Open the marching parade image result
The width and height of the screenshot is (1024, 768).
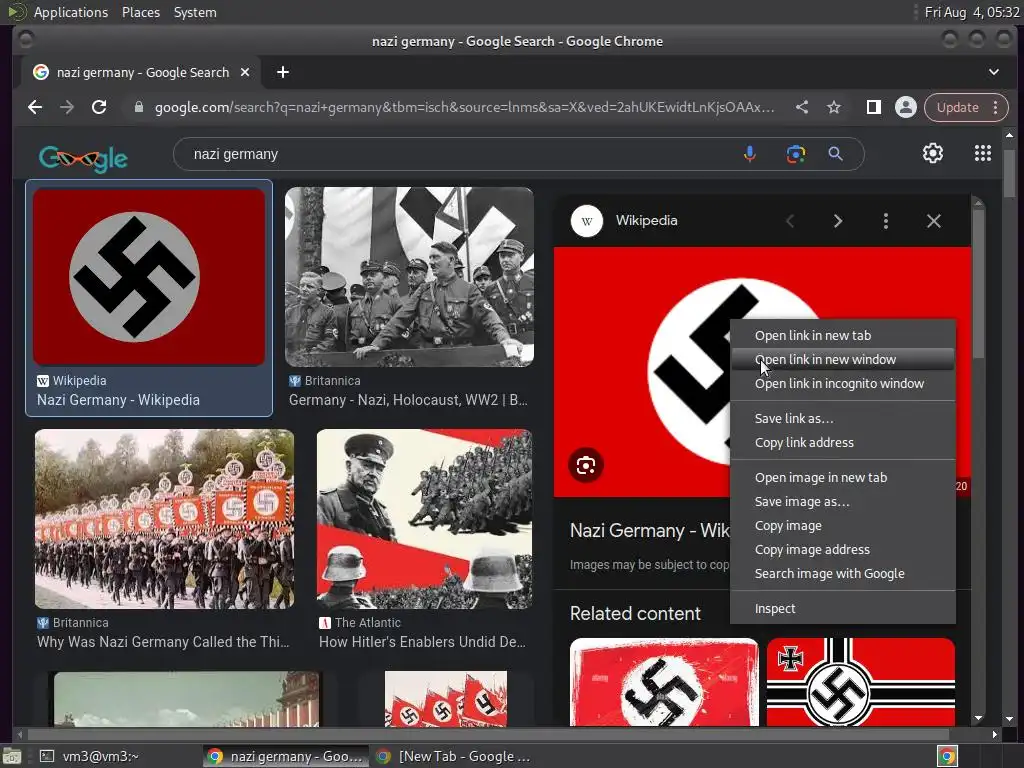165,519
